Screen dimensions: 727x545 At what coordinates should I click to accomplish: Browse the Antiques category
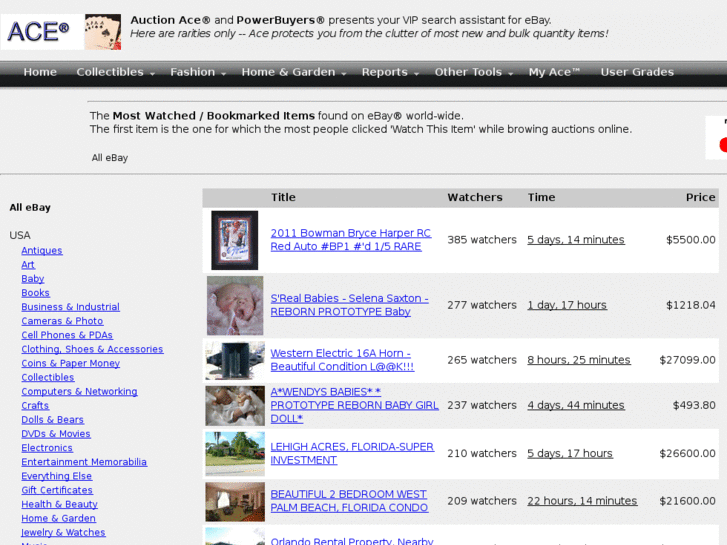coord(42,250)
